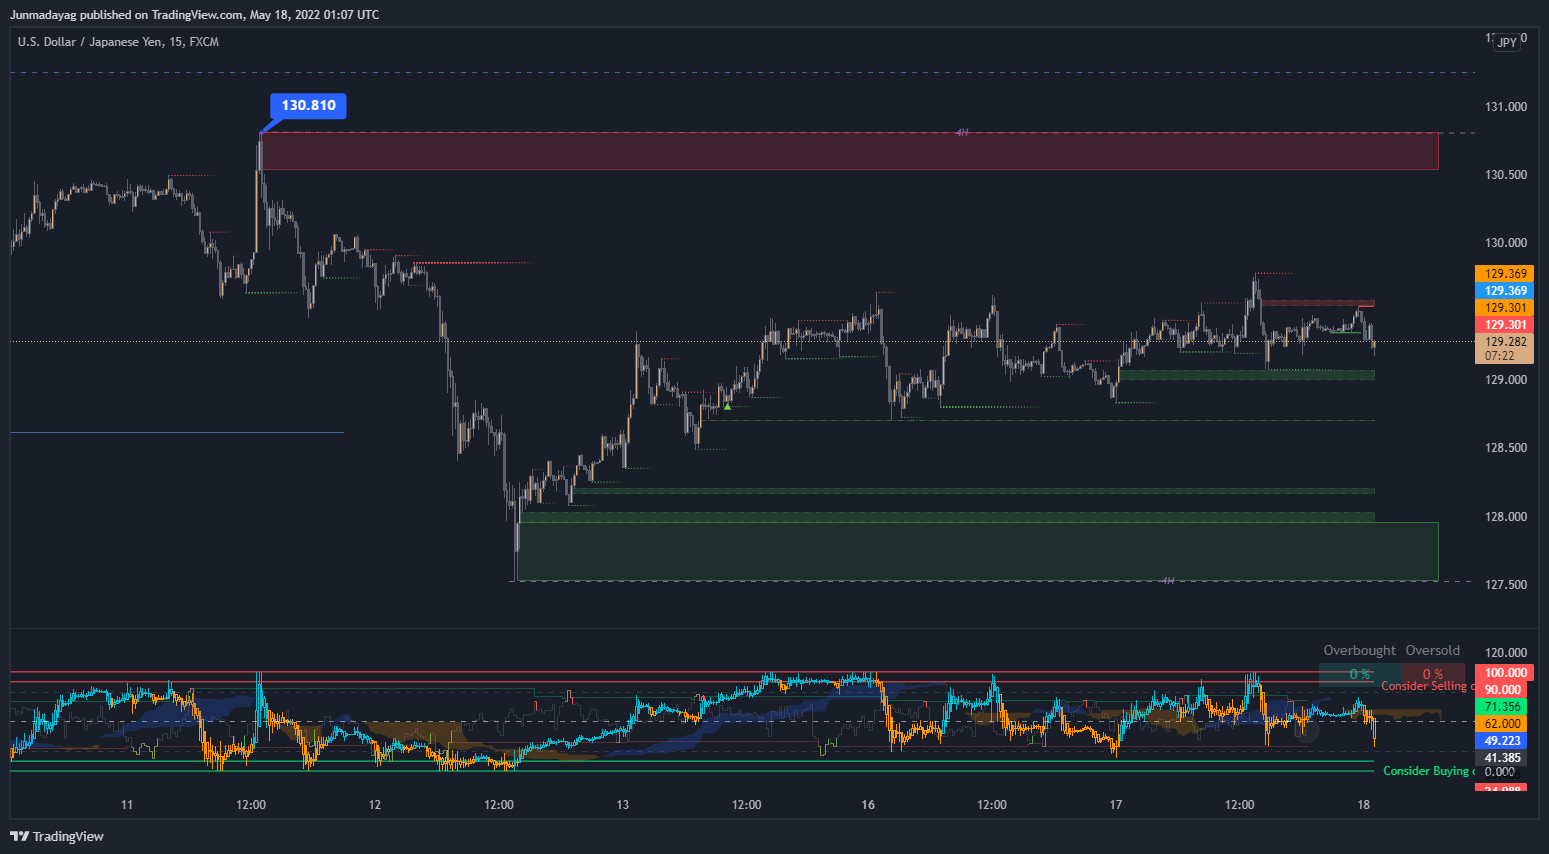
Task: Click the 128.500 price axis label
Action: point(1506,448)
